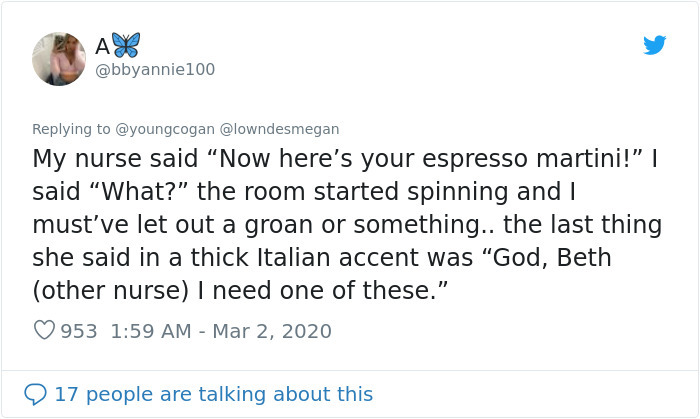This screenshot has width=700, height=419.
Task: Click the "Replying to" label
Action: point(70,129)
